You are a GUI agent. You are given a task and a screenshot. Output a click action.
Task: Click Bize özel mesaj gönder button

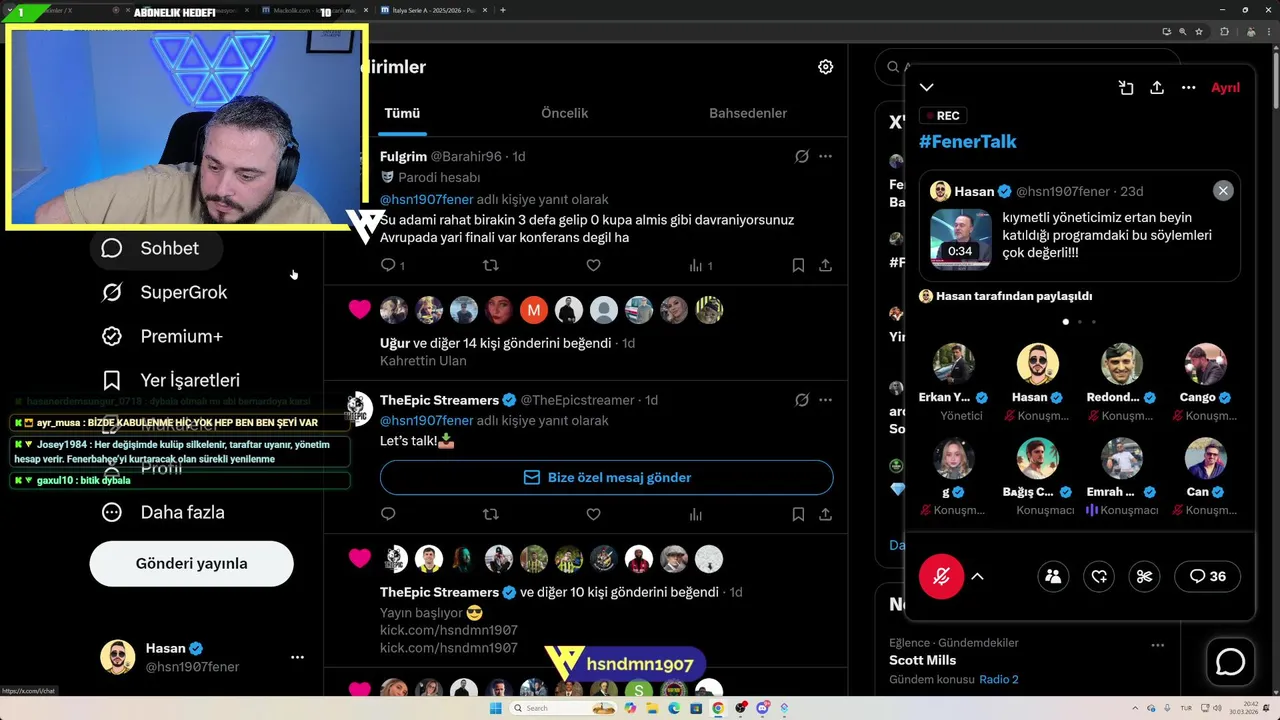click(x=606, y=477)
